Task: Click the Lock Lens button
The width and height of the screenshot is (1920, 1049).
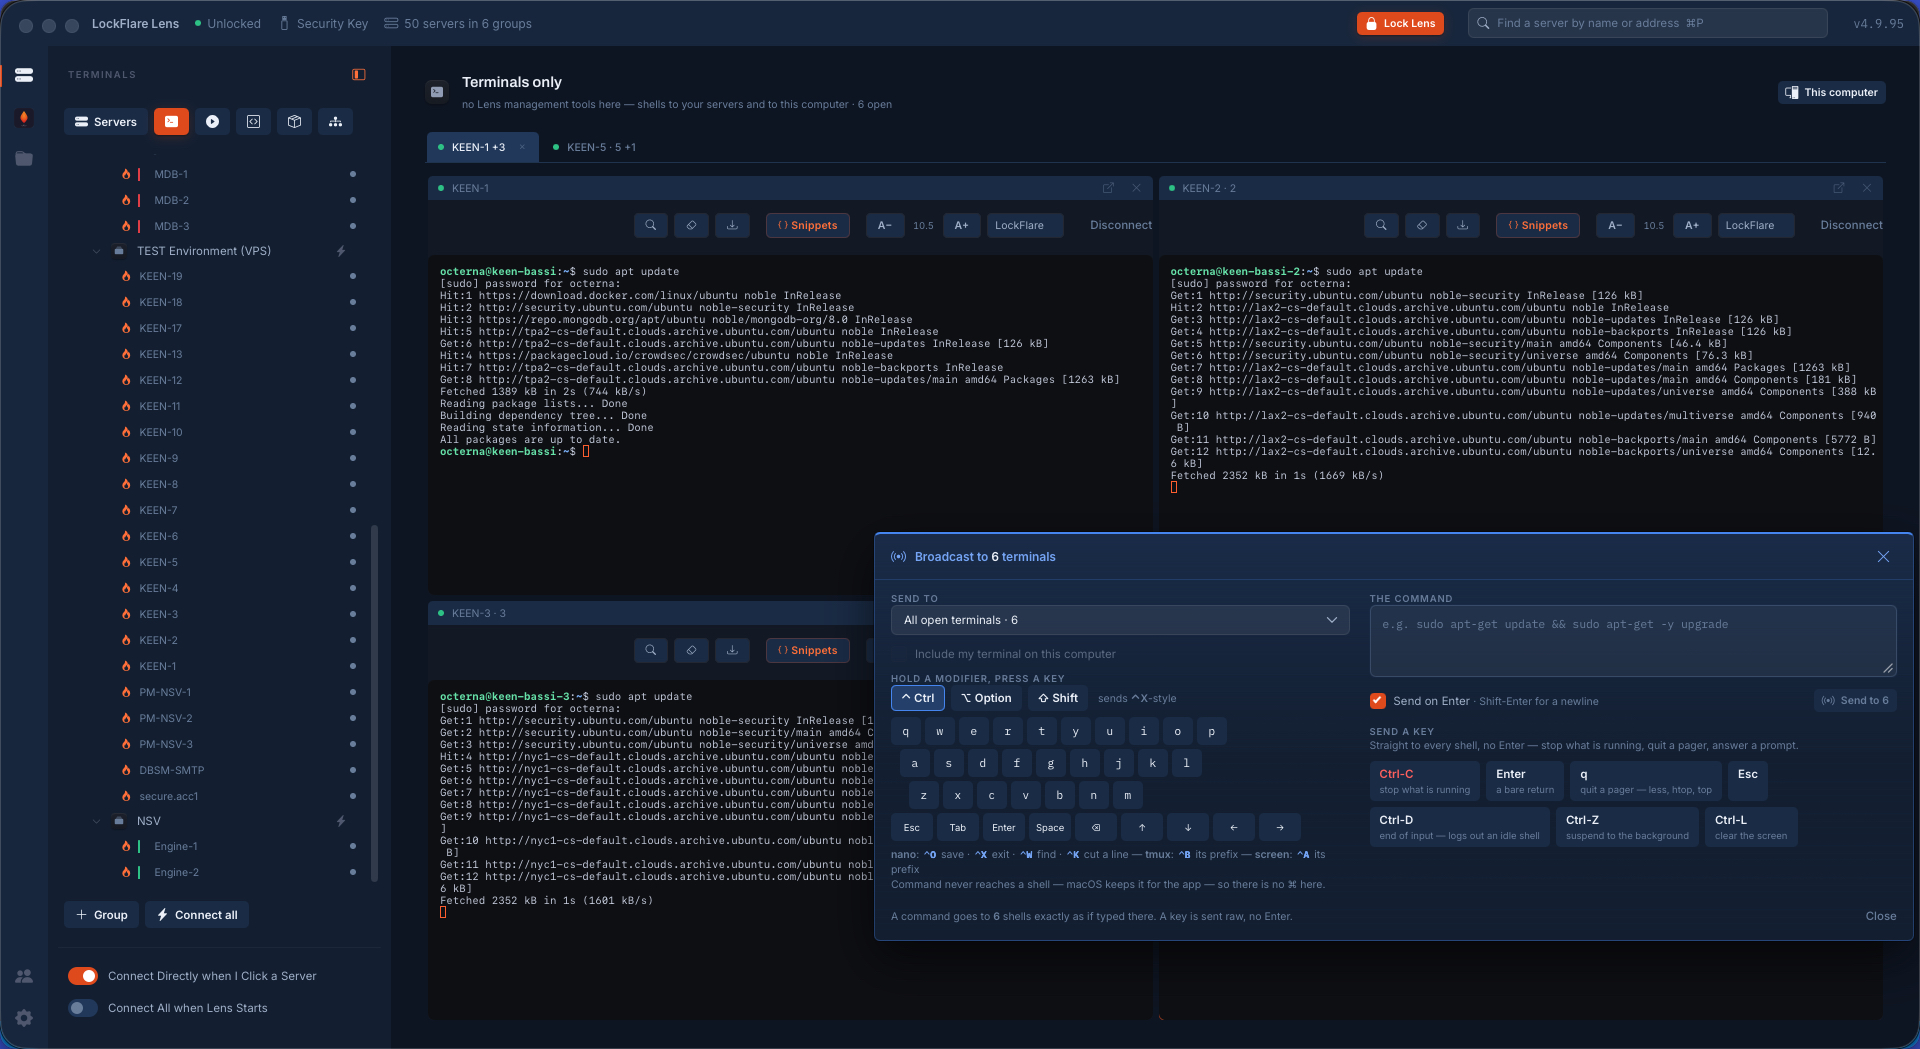Action: coord(1400,23)
